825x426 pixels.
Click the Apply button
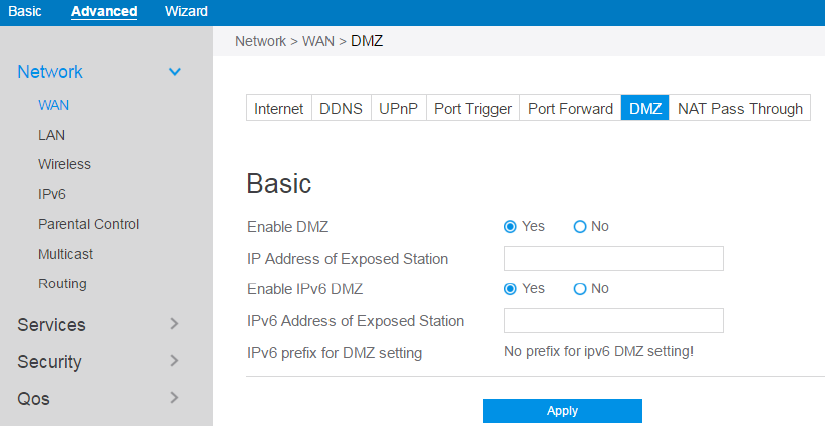pos(562,411)
